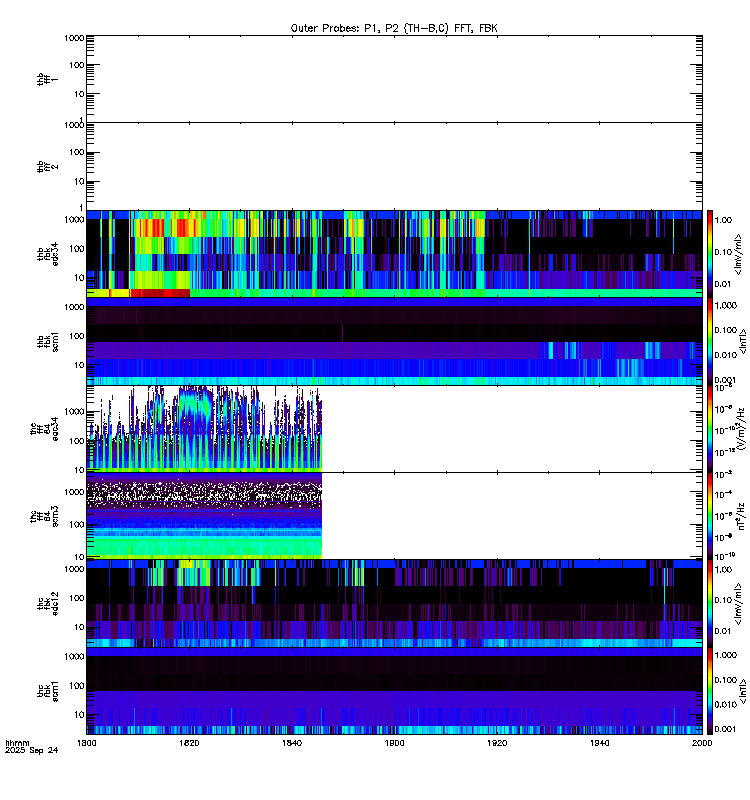Click the '0.01' value on the thc fbk edc12 color bar
The height and width of the screenshot is (800, 750).
click(723, 631)
